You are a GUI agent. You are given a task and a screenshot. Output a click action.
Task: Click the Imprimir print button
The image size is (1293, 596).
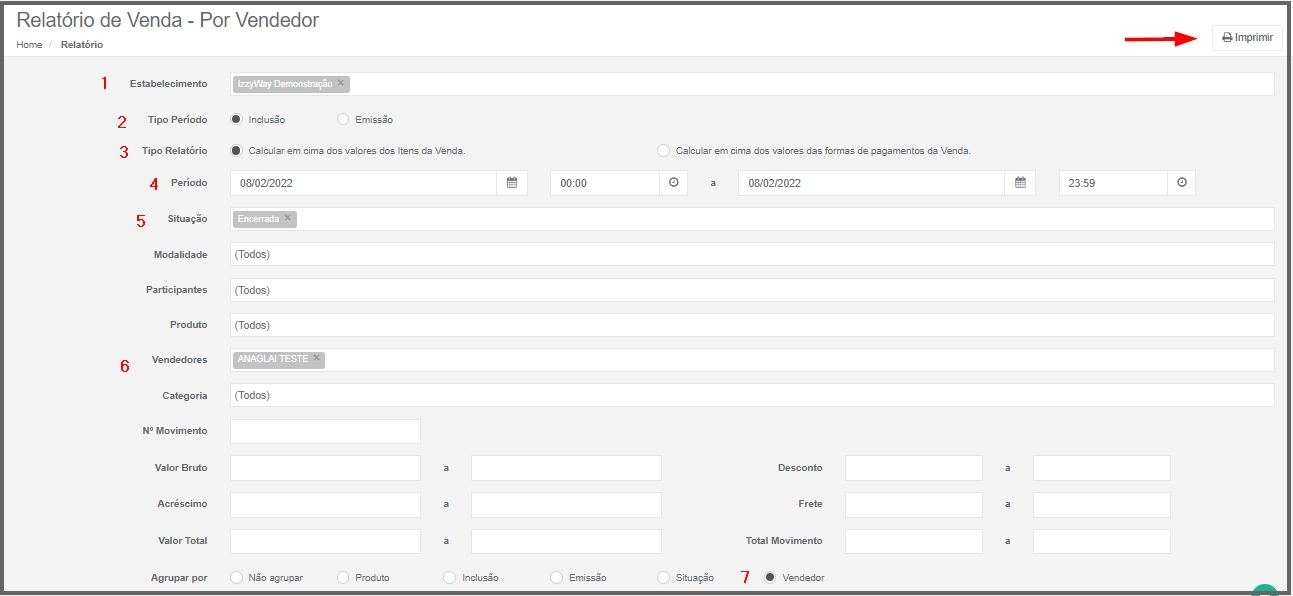[x=1247, y=38]
